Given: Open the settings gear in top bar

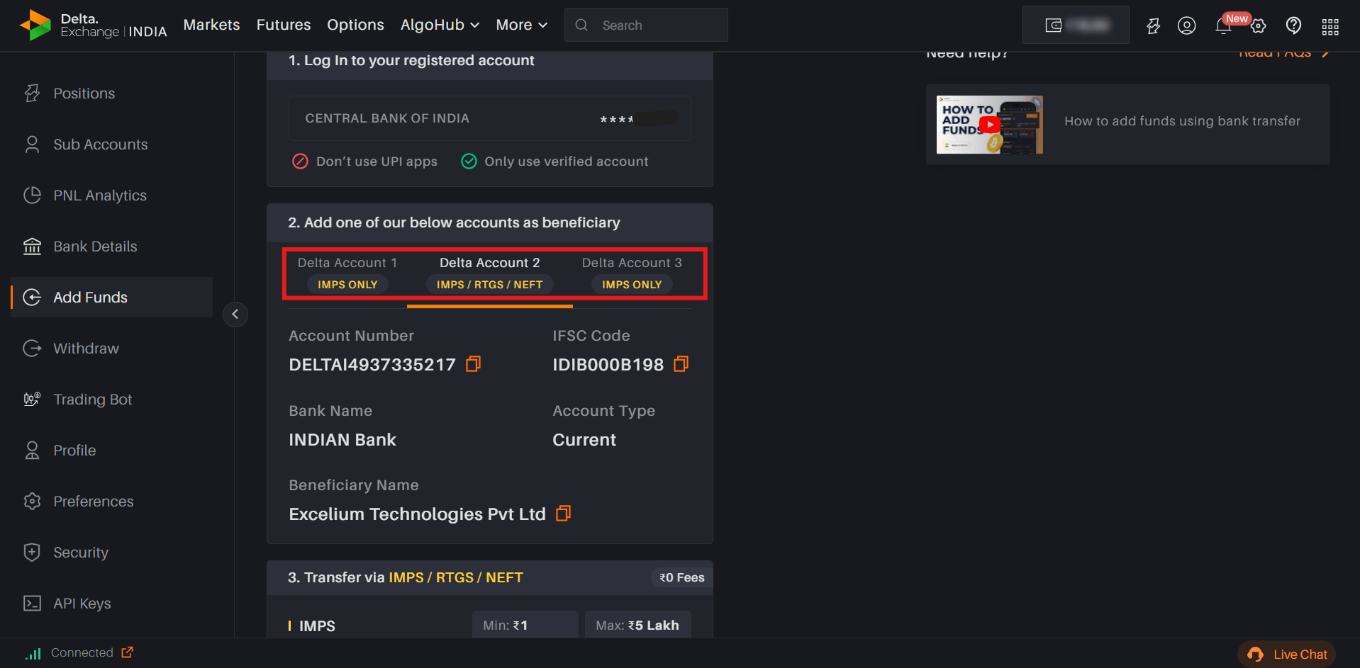Looking at the screenshot, I should coord(1259,26).
